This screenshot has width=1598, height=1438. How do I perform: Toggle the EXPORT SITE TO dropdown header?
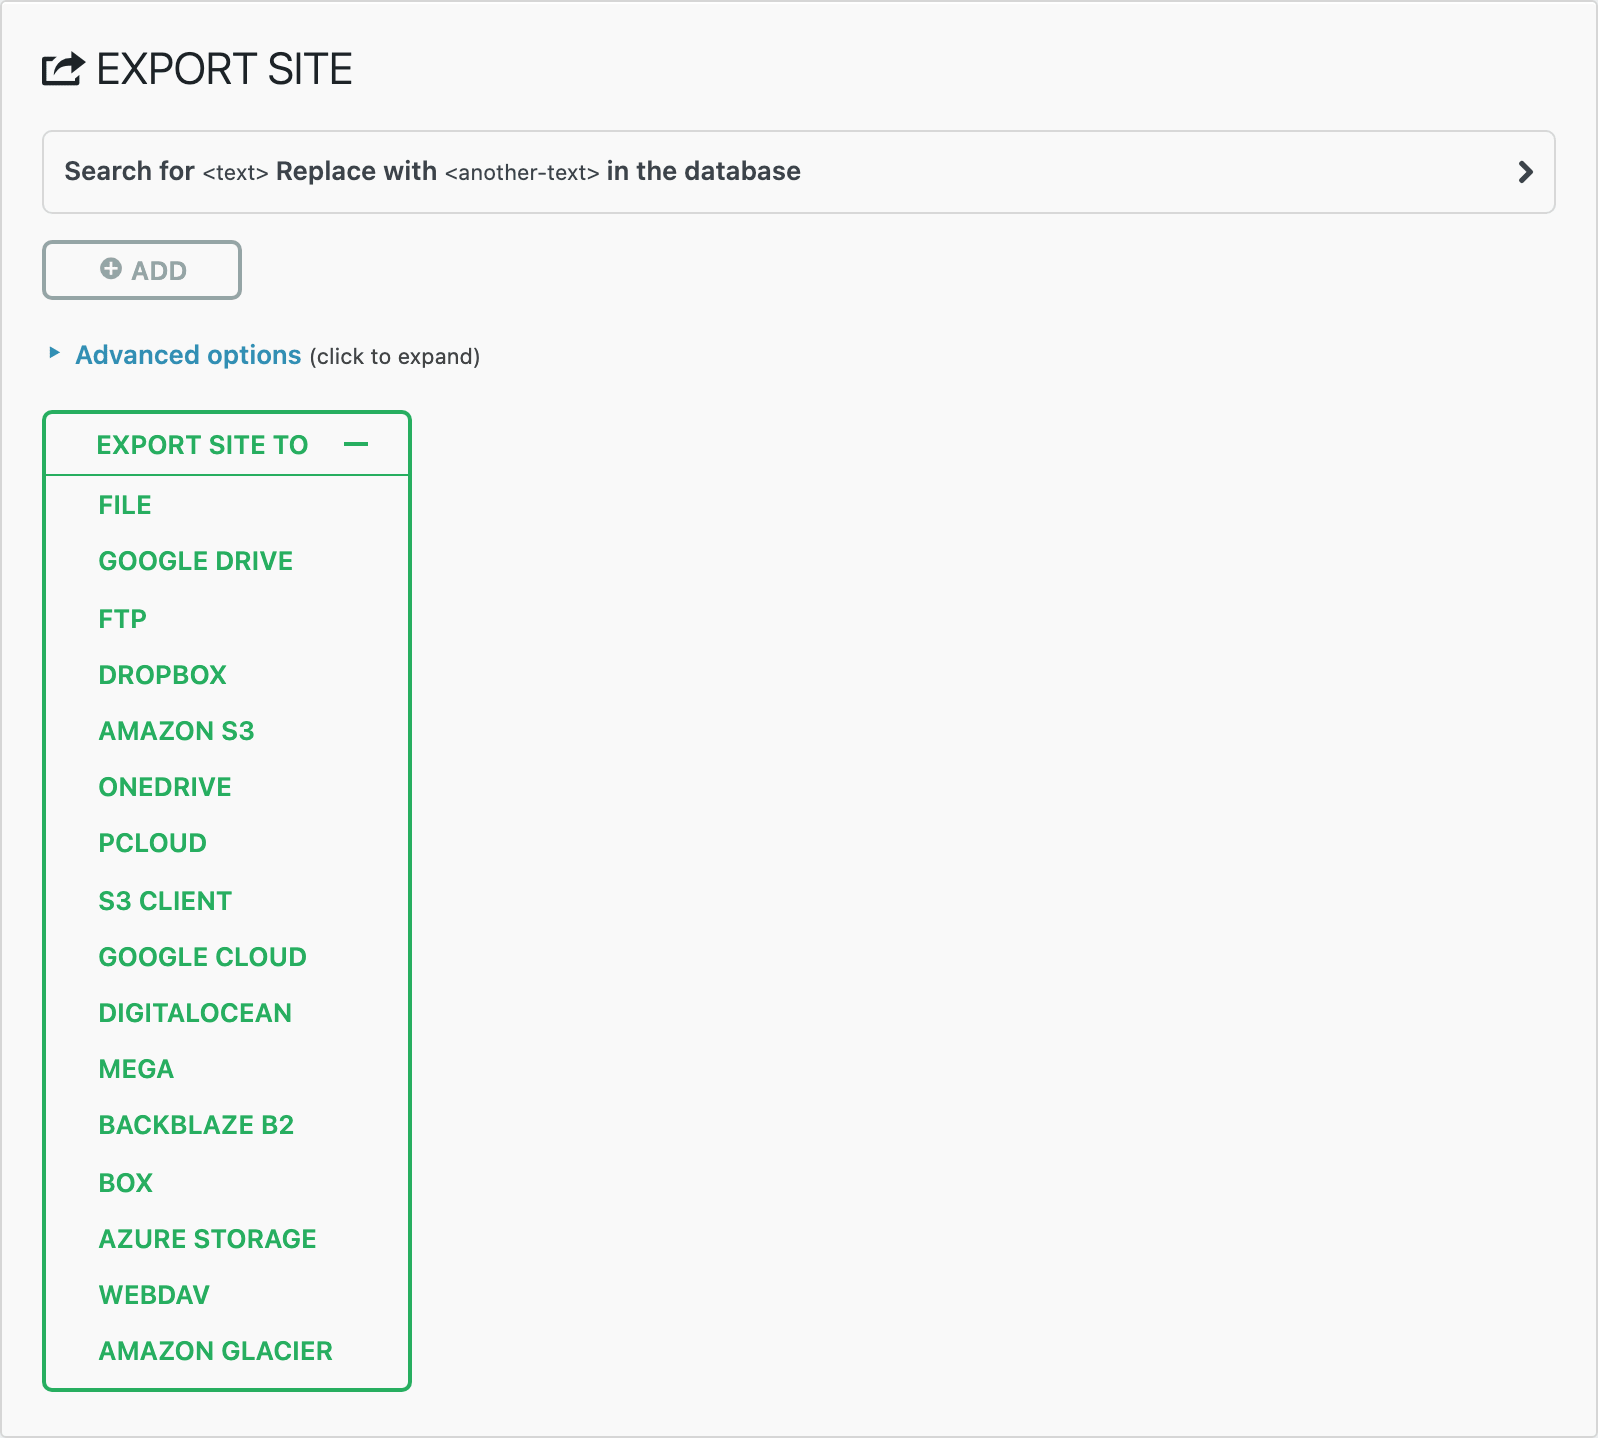pos(227,444)
